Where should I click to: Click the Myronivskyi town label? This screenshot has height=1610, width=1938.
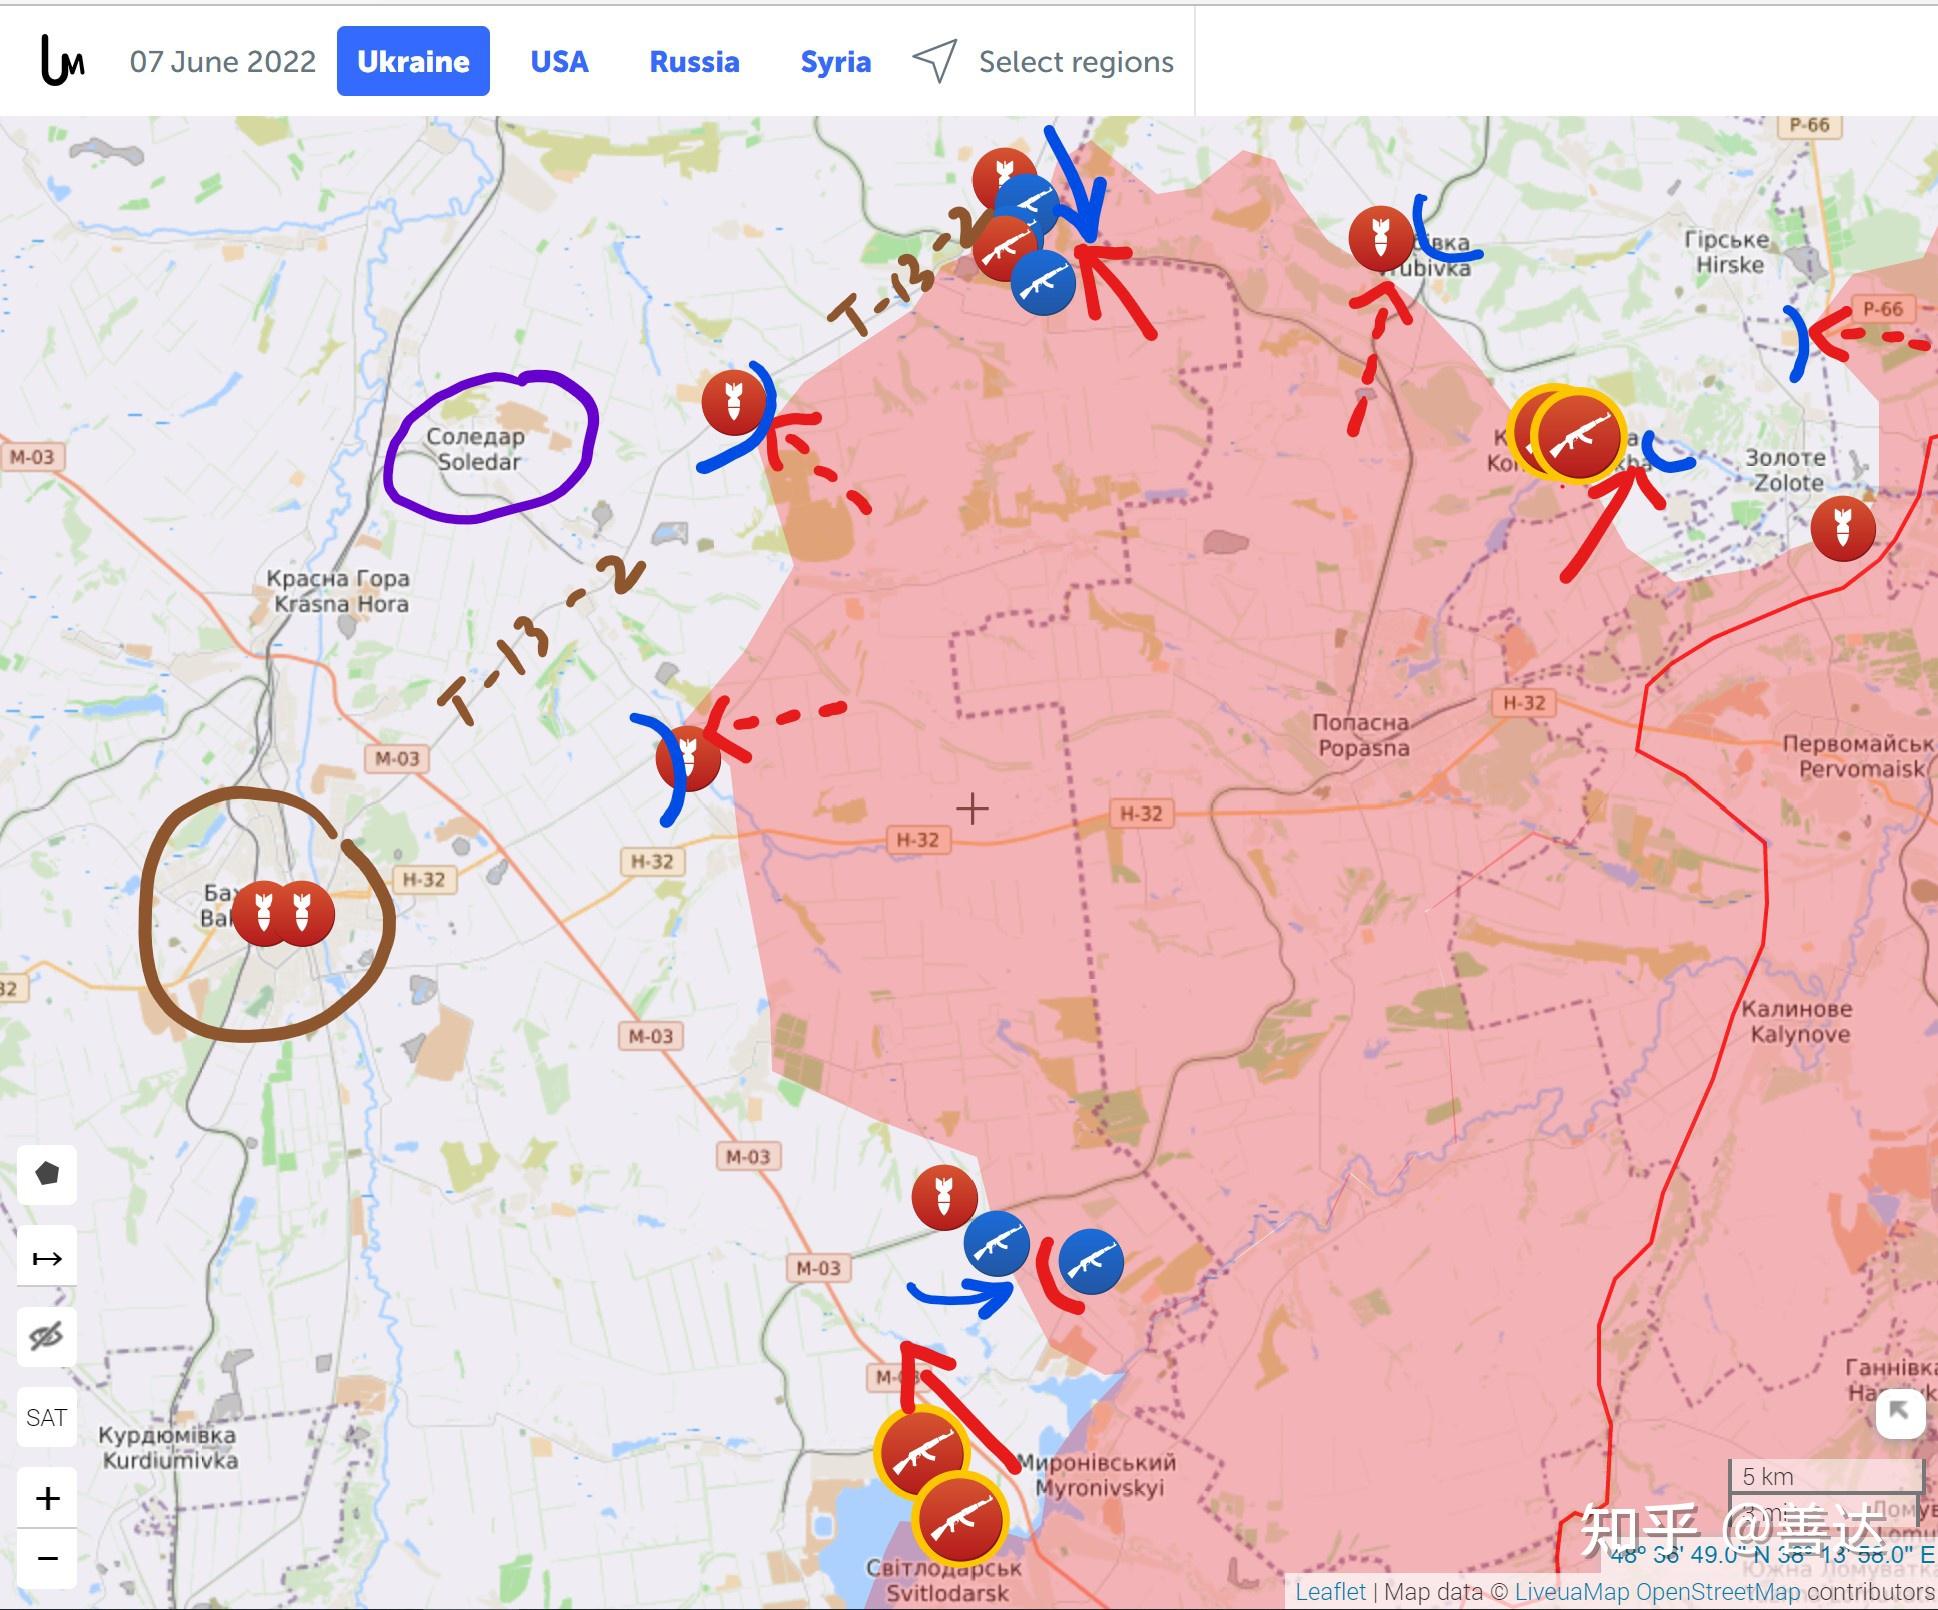[1097, 1475]
